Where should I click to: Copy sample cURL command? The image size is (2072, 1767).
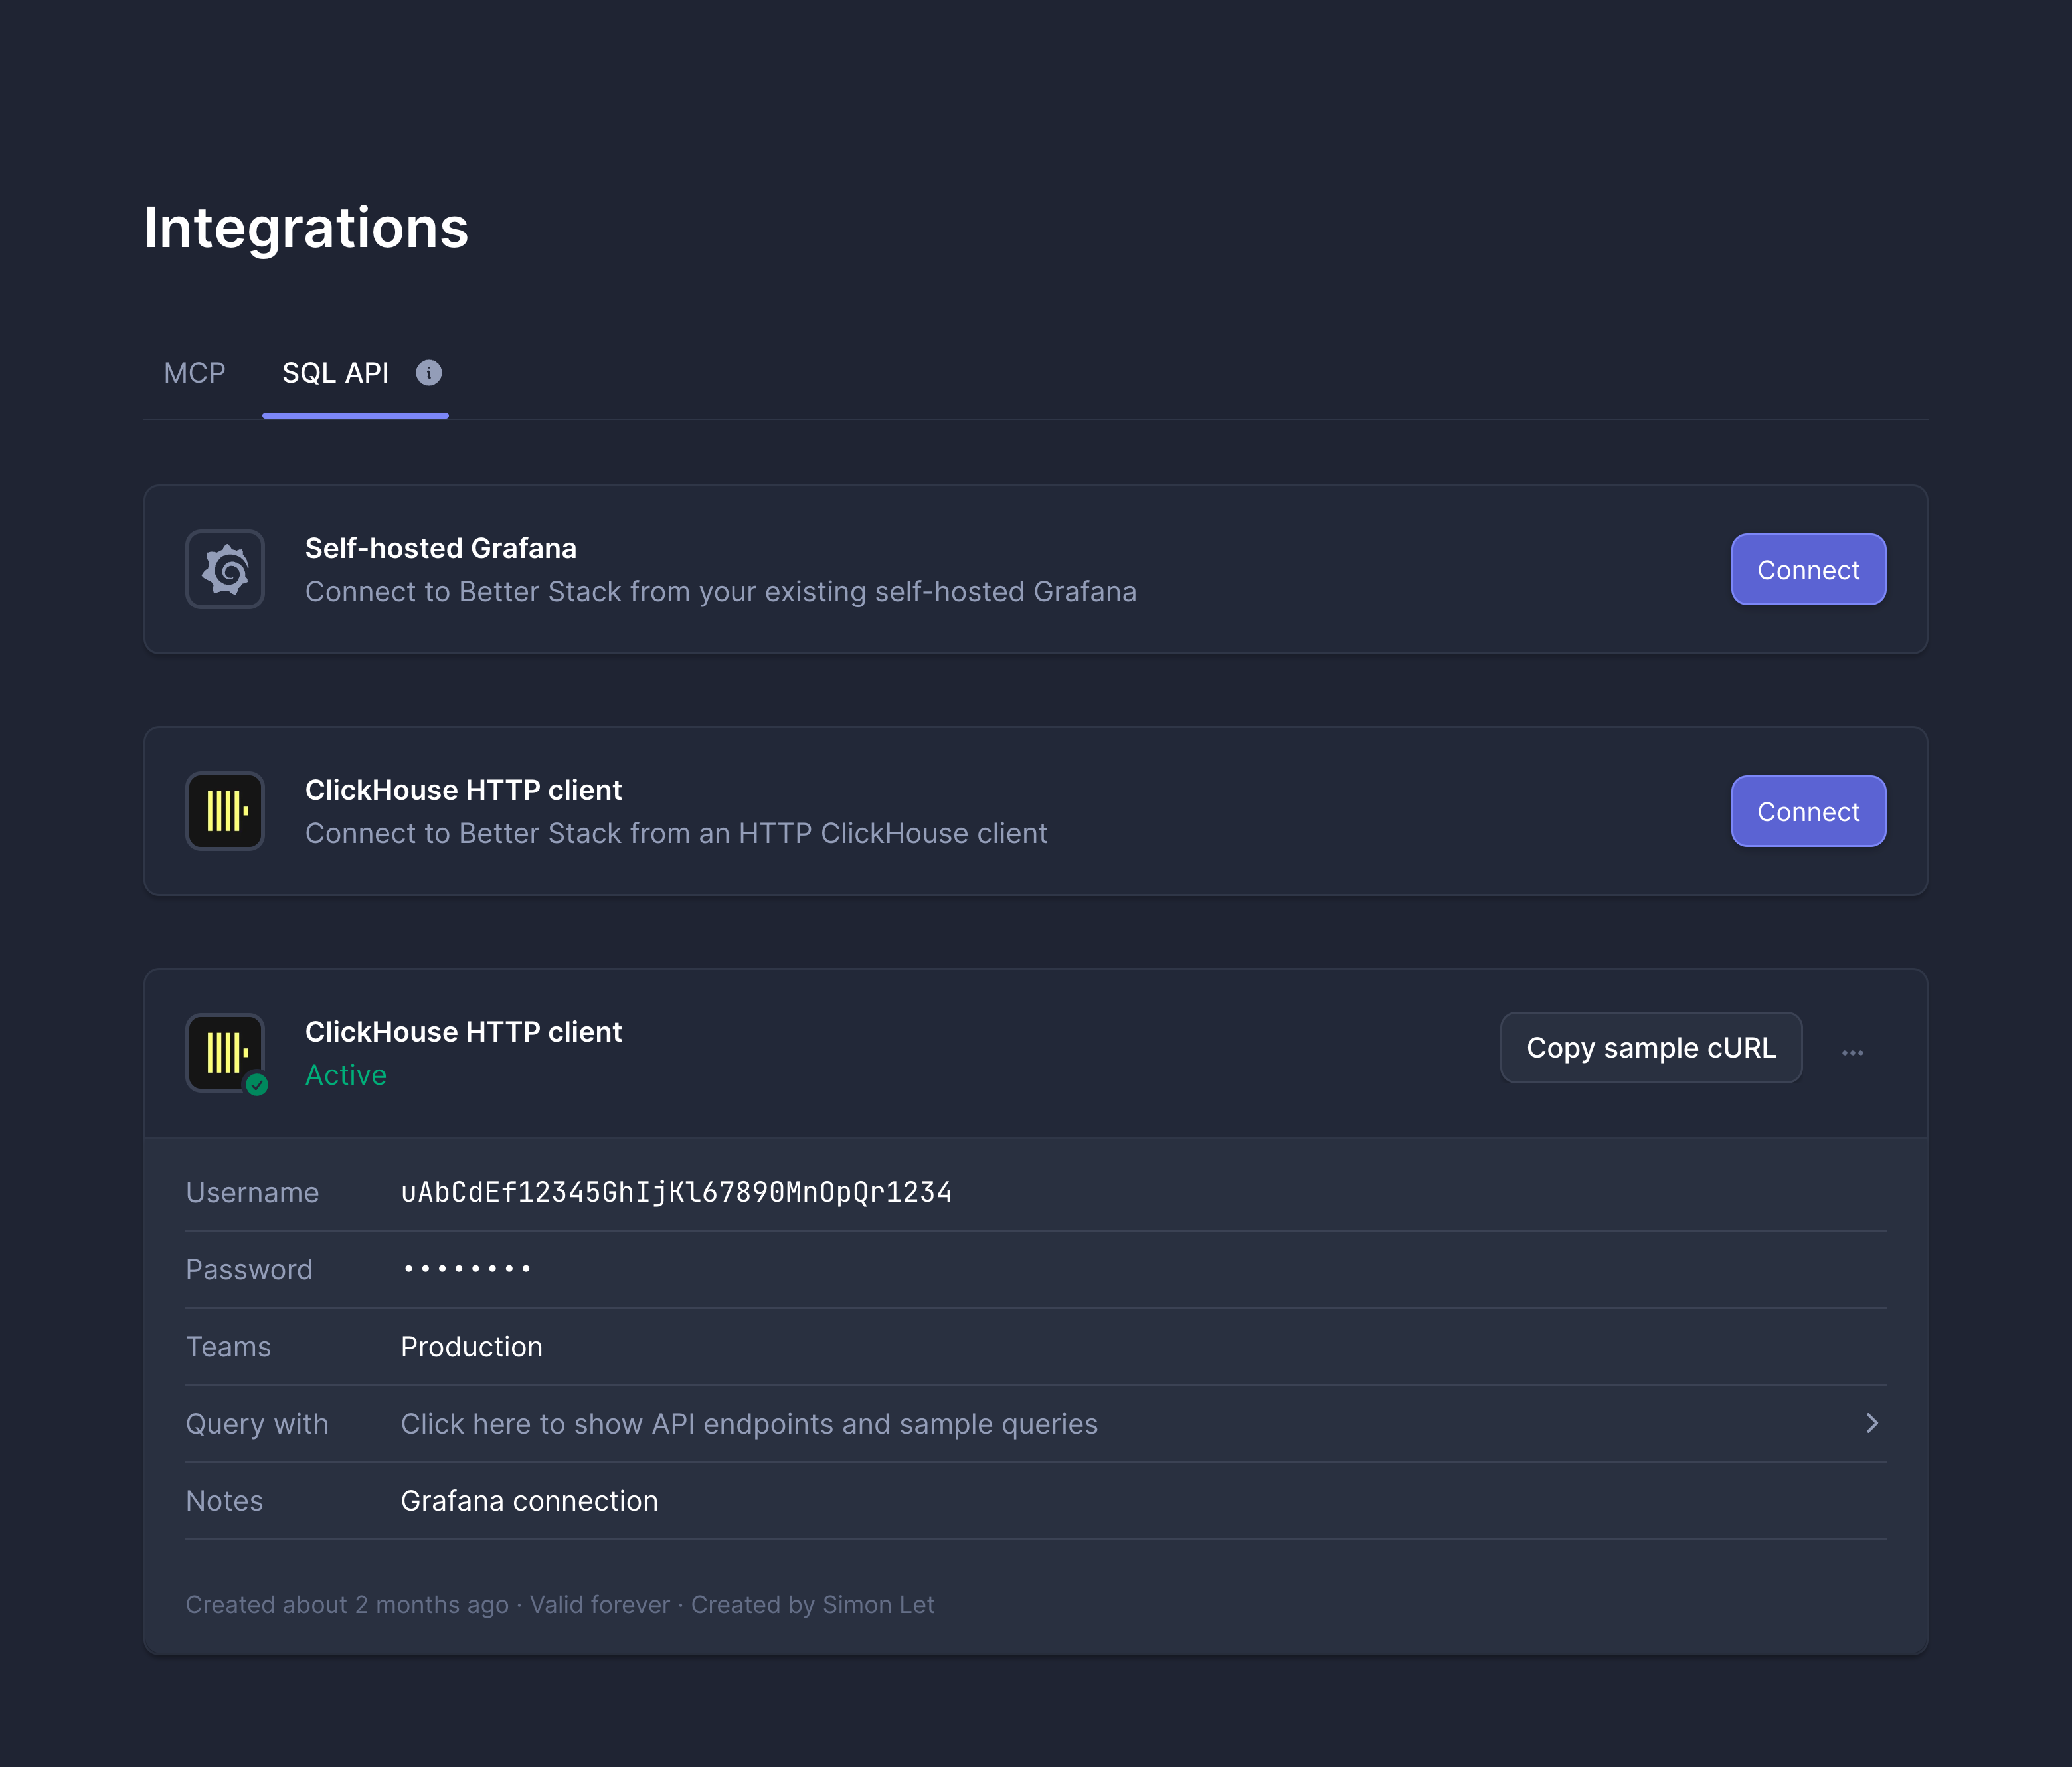pos(1651,1047)
